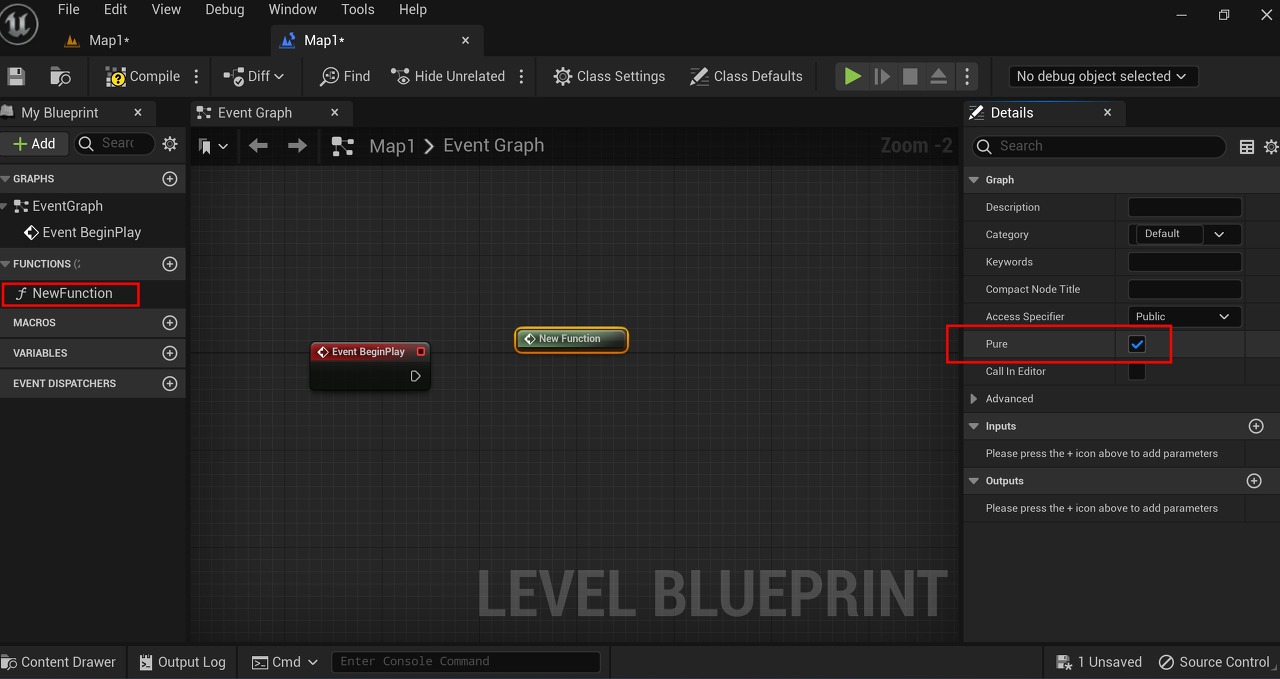1280x679 pixels.
Task: Uncheck the Pure checkbox
Action: 1137,344
